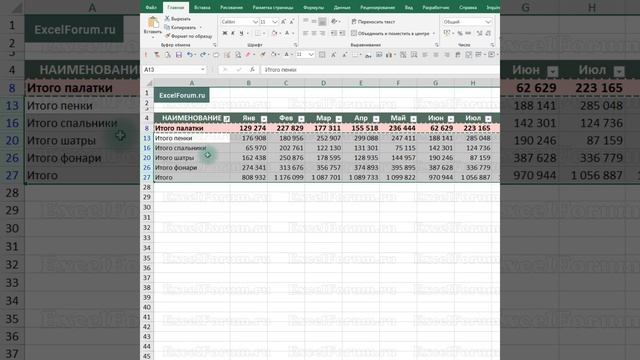Toggle underline (Ч) formatting

241,33
